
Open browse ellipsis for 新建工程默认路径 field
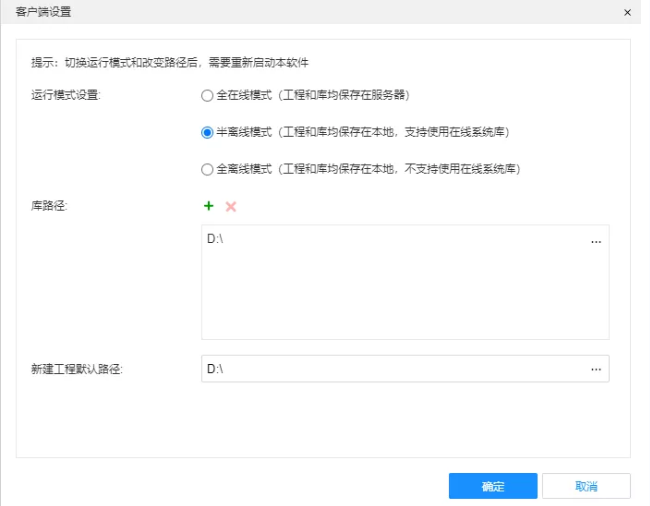point(596,369)
